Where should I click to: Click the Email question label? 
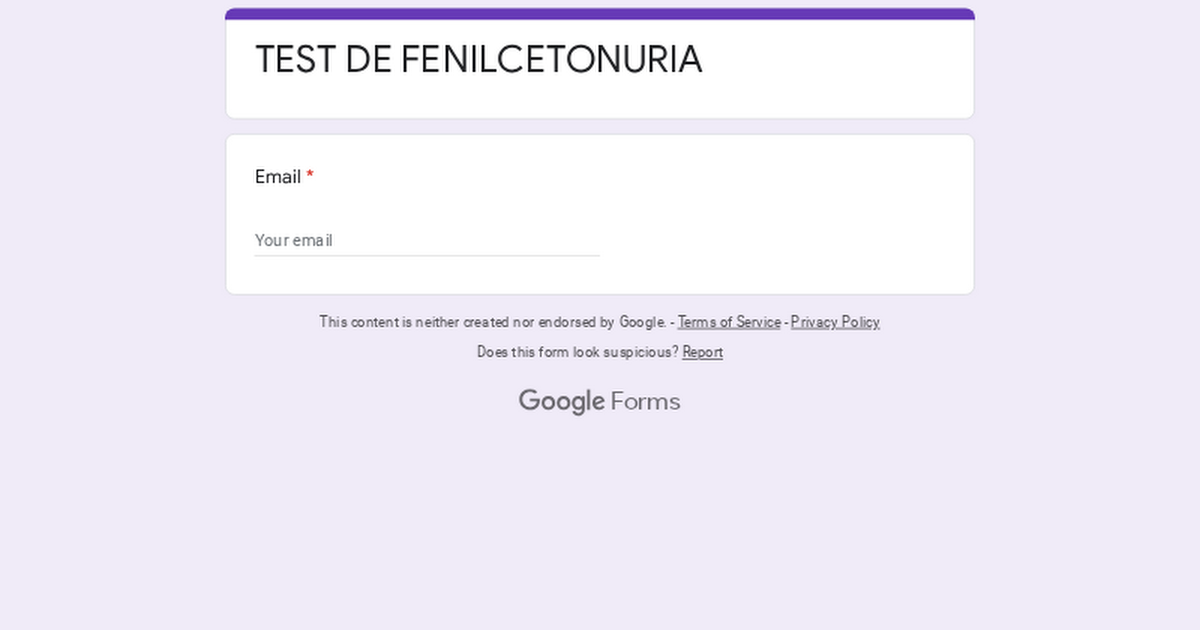point(278,177)
